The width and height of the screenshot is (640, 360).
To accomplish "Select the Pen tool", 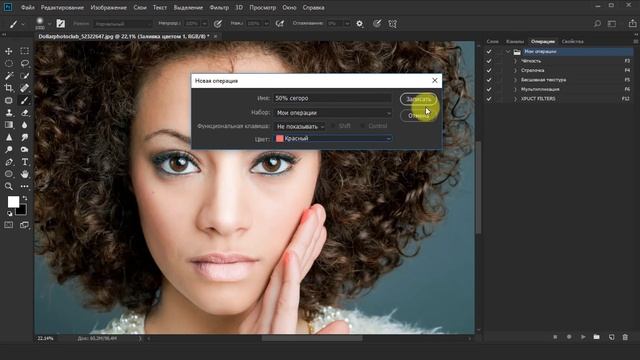I will click(x=9, y=162).
